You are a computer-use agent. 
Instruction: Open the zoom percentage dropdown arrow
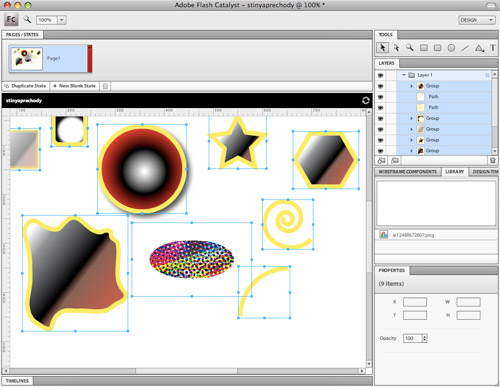62,20
